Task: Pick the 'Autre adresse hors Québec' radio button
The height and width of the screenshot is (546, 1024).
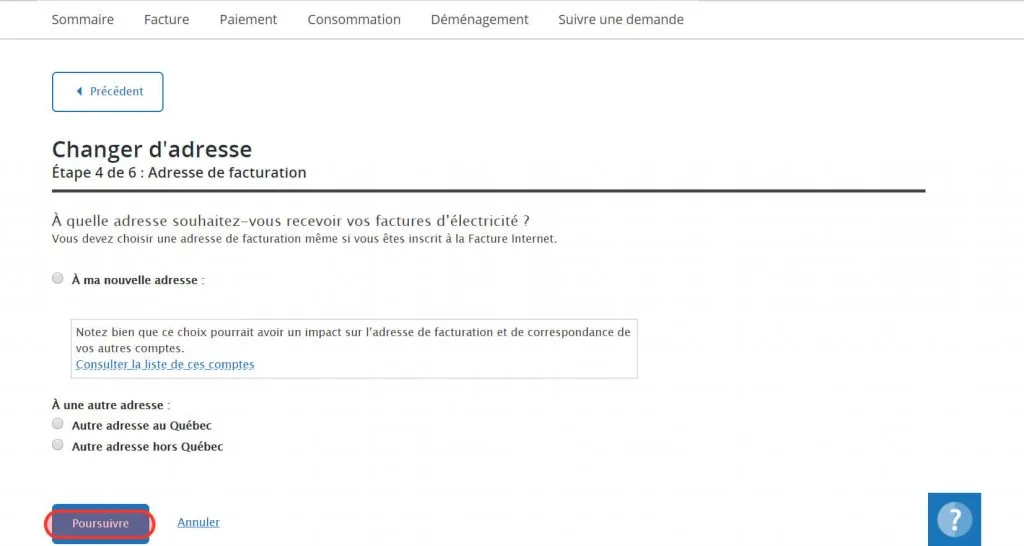Action: 57,445
